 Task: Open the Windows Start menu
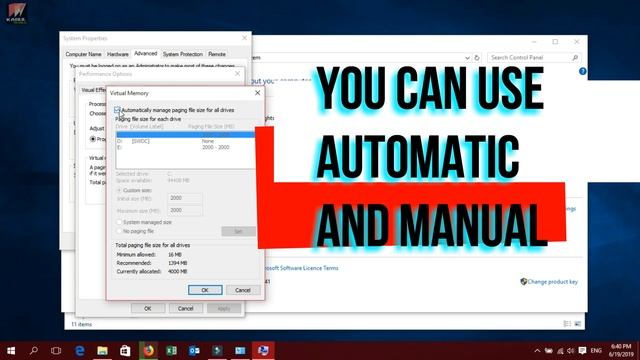[11, 351]
